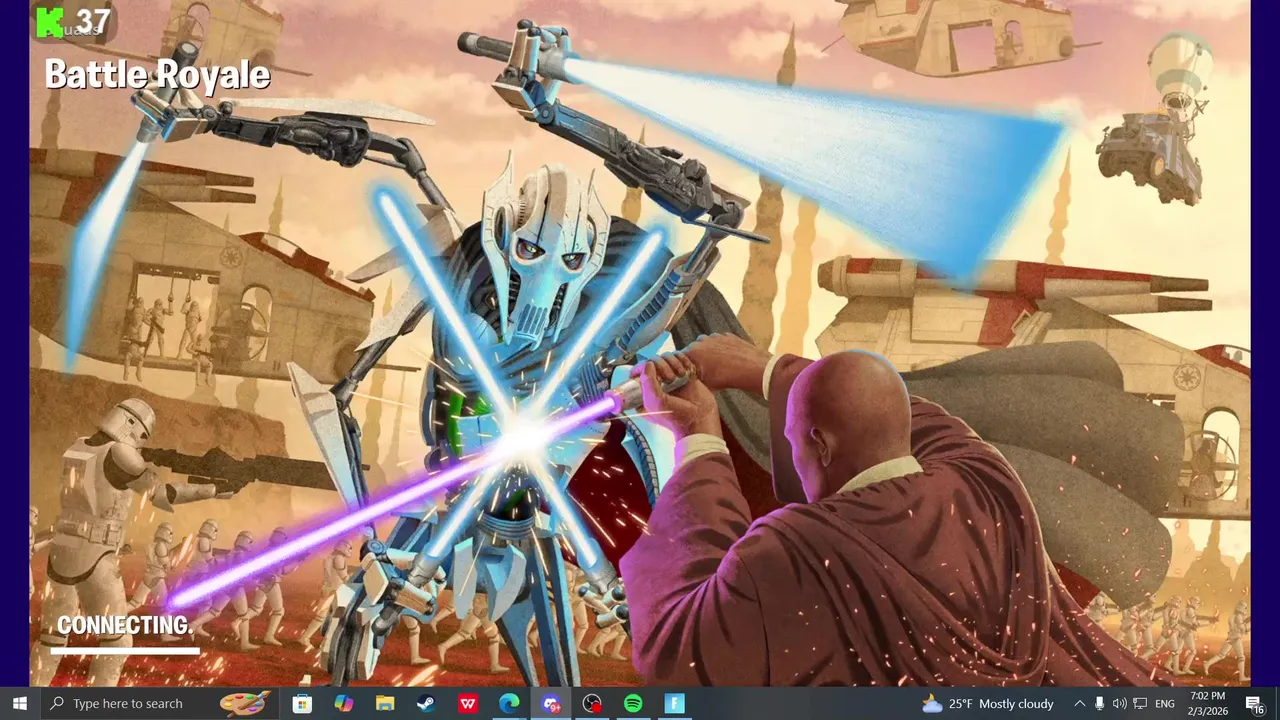This screenshot has height=720, width=1280.
Task: Open Discord with its 9+ notification badge
Action: 551,704
